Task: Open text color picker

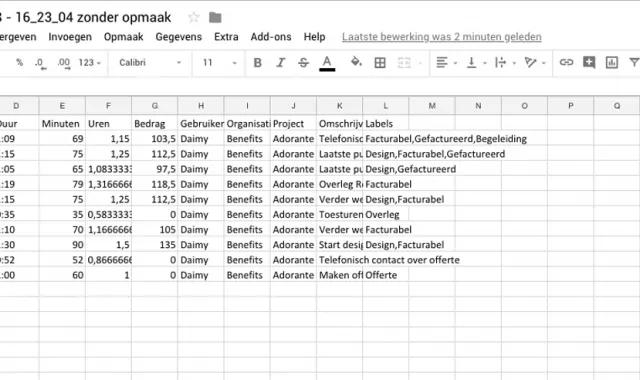Action: [327, 63]
